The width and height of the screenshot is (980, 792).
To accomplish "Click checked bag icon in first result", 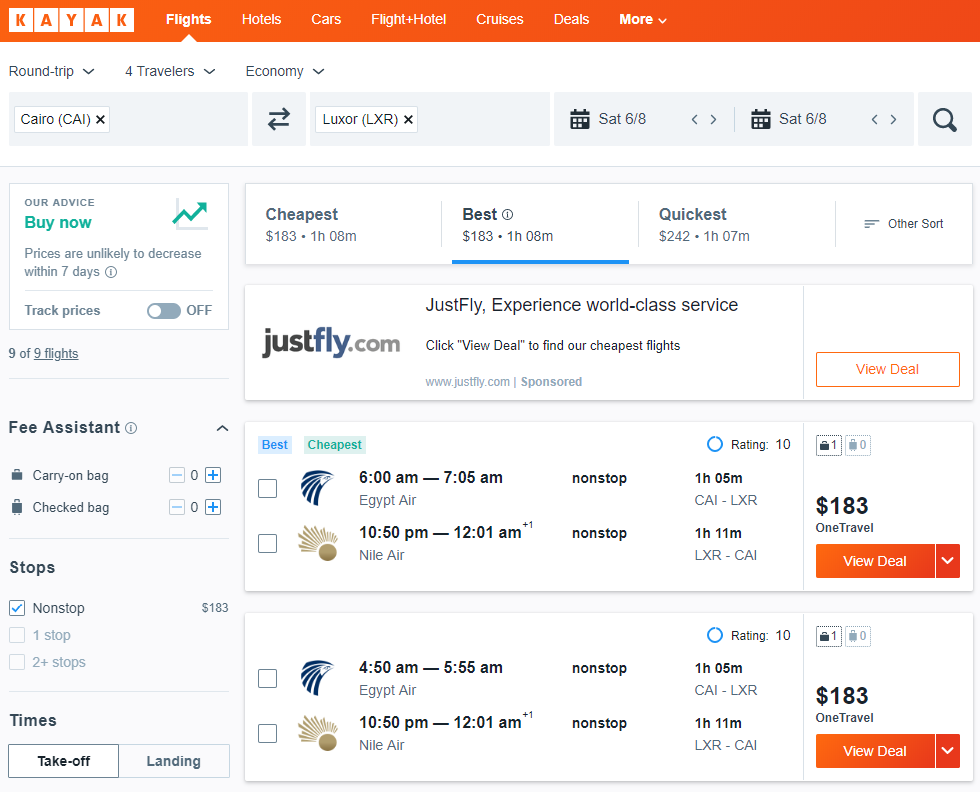I will tap(858, 445).
